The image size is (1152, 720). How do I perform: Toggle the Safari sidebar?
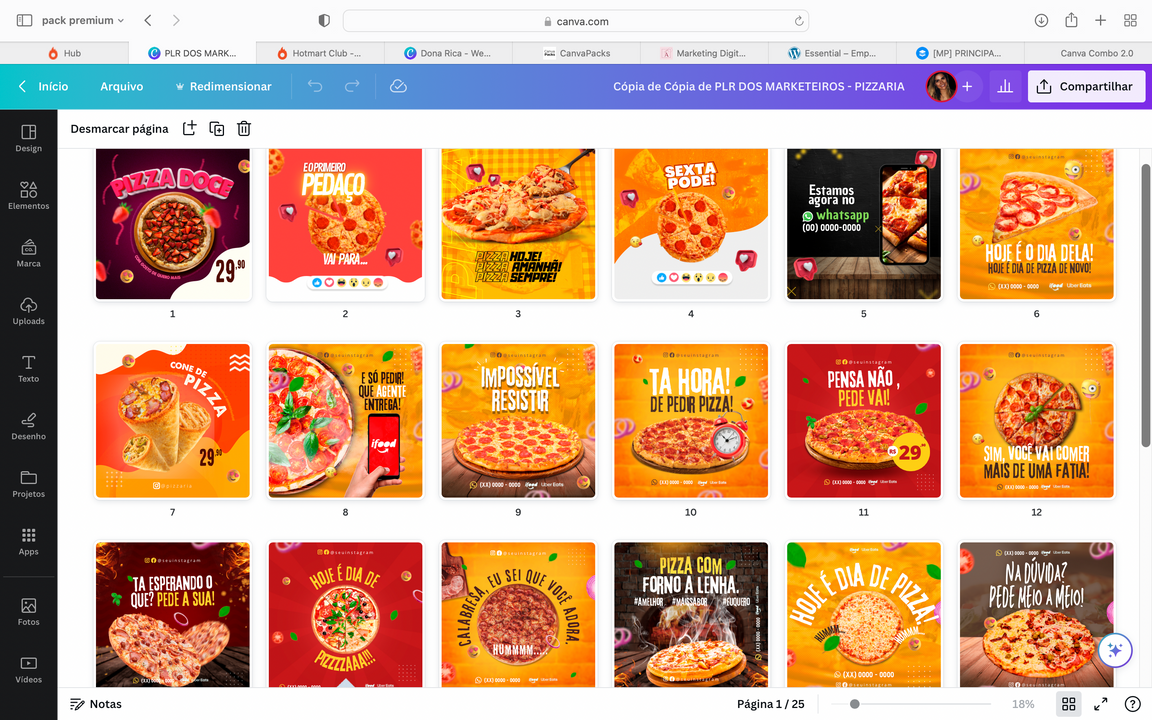pyautogui.click(x=24, y=20)
